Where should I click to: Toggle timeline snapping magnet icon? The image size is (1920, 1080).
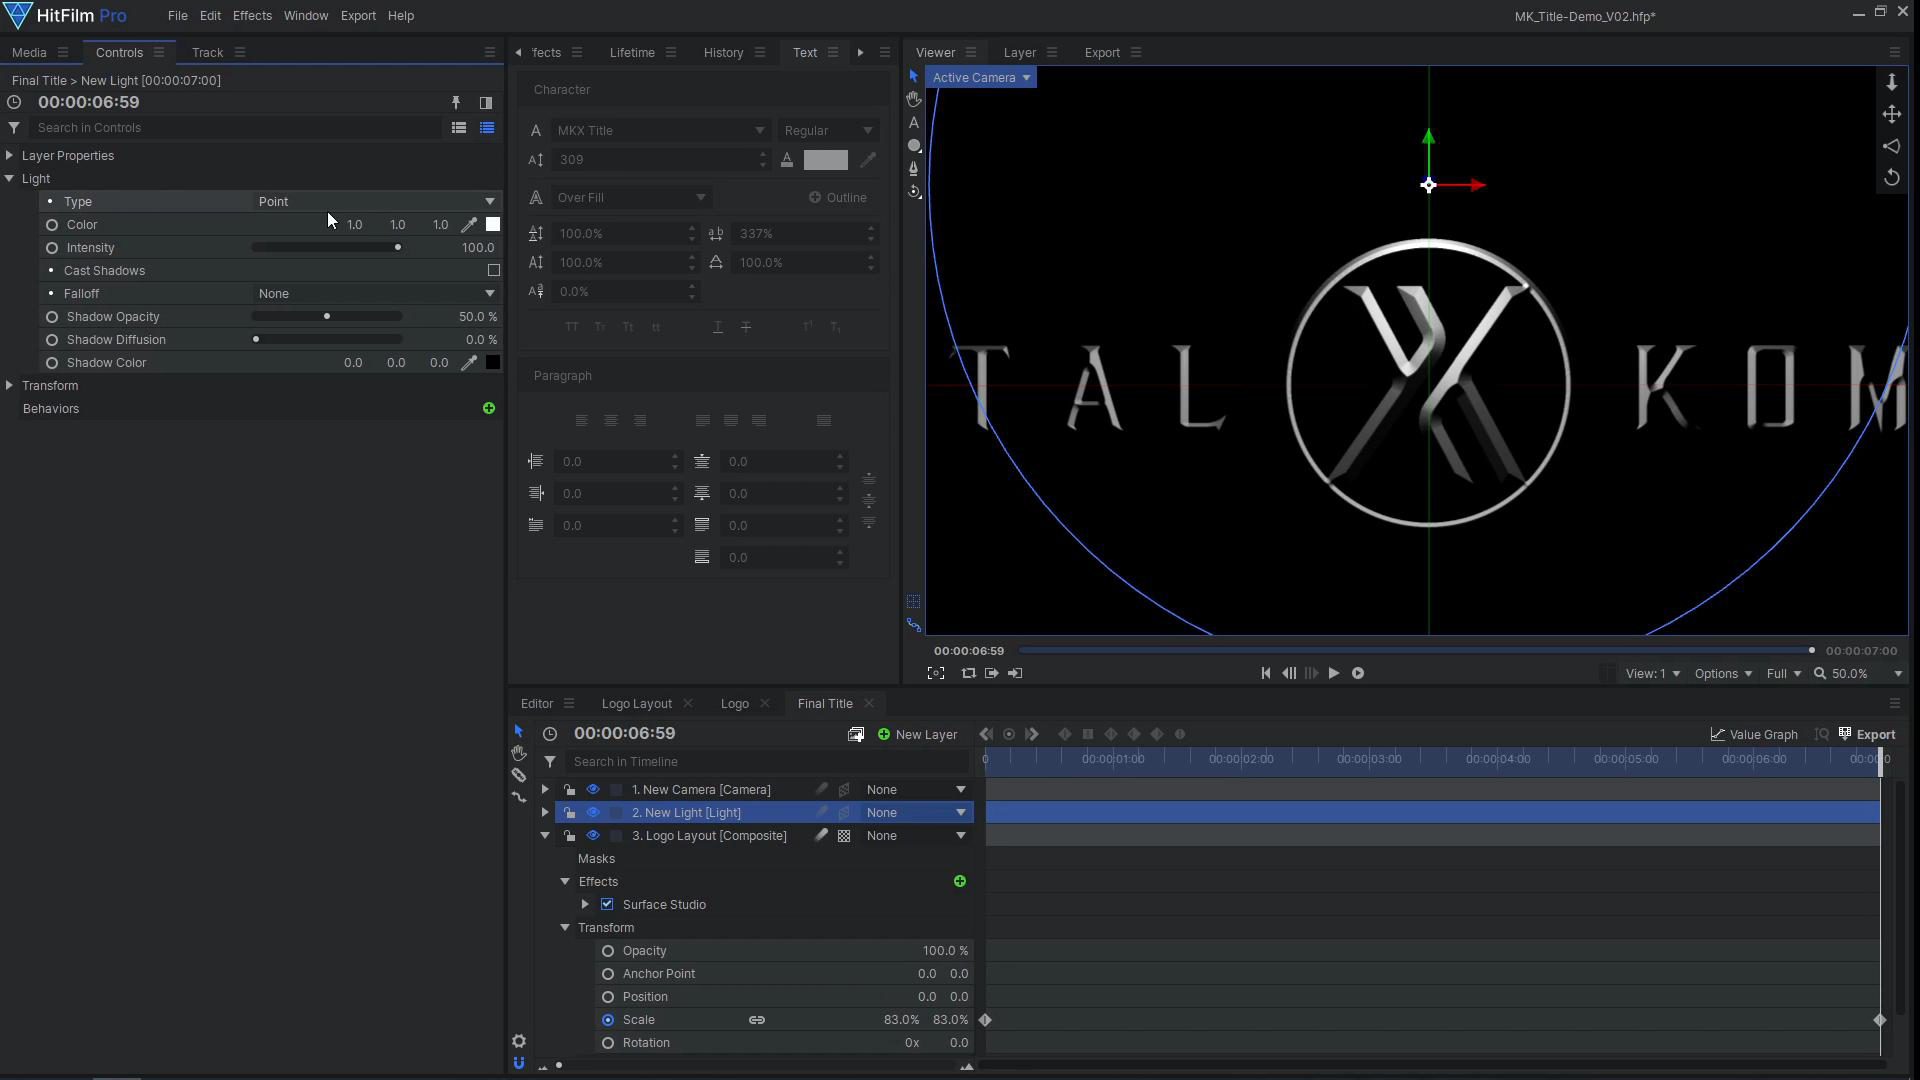(518, 1063)
